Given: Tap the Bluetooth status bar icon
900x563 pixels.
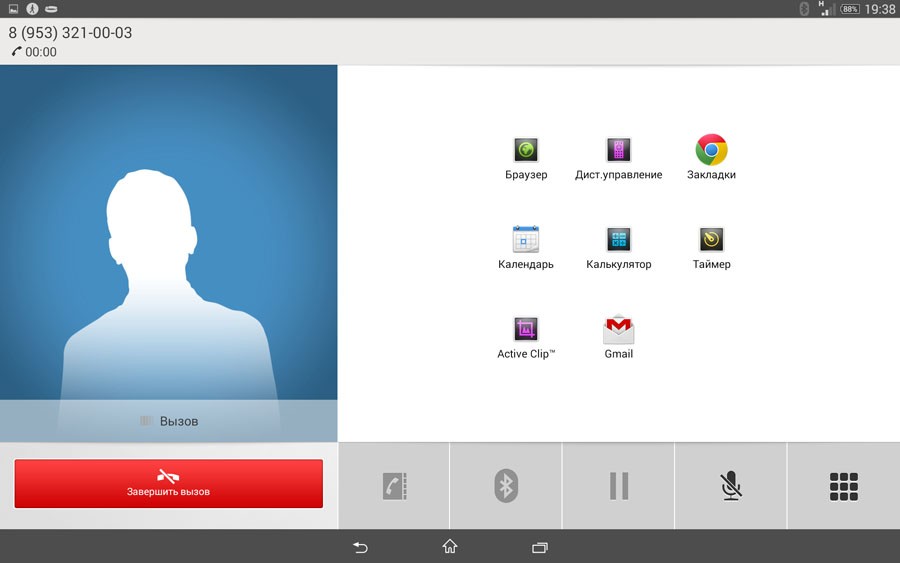Looking at the screenshot, I should (804, 9).
